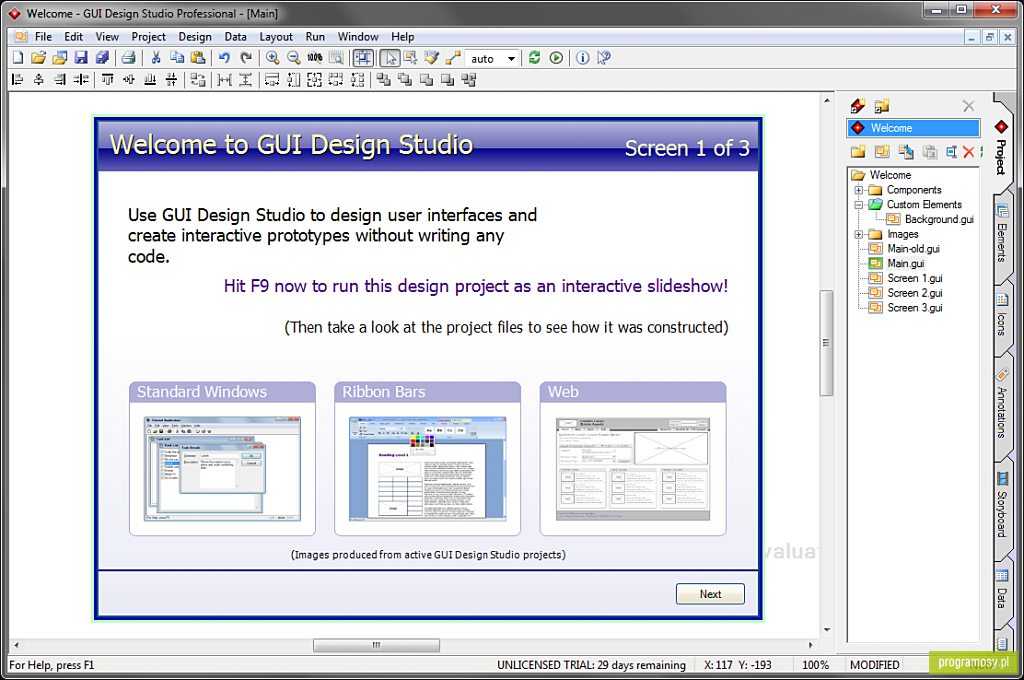Click the Copy toolbar icon
The image size is (1024, 680).
pyautogui.click(x=177, y=58)
